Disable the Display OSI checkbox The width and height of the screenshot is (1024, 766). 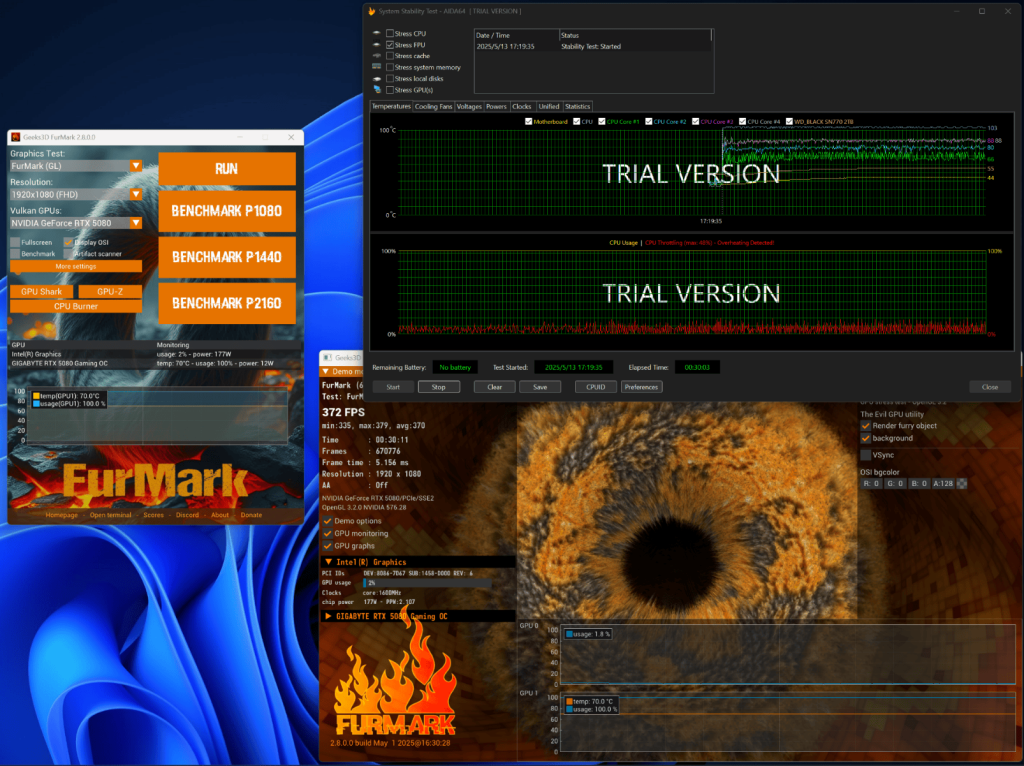[x=68, y=242]
